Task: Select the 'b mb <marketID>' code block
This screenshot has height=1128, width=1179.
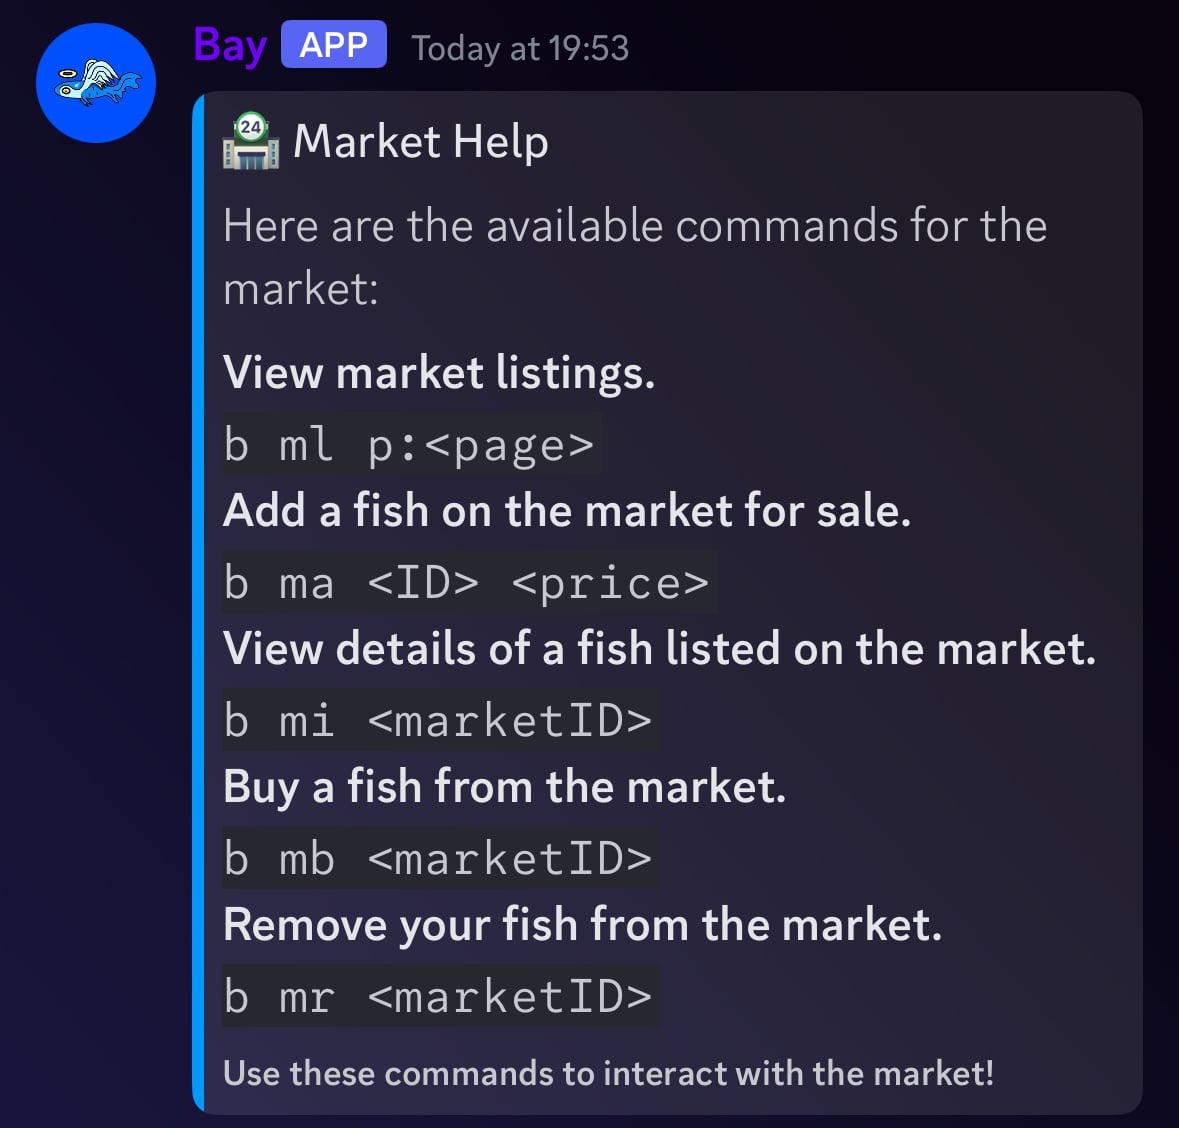Action: click(x=440, y=857)
